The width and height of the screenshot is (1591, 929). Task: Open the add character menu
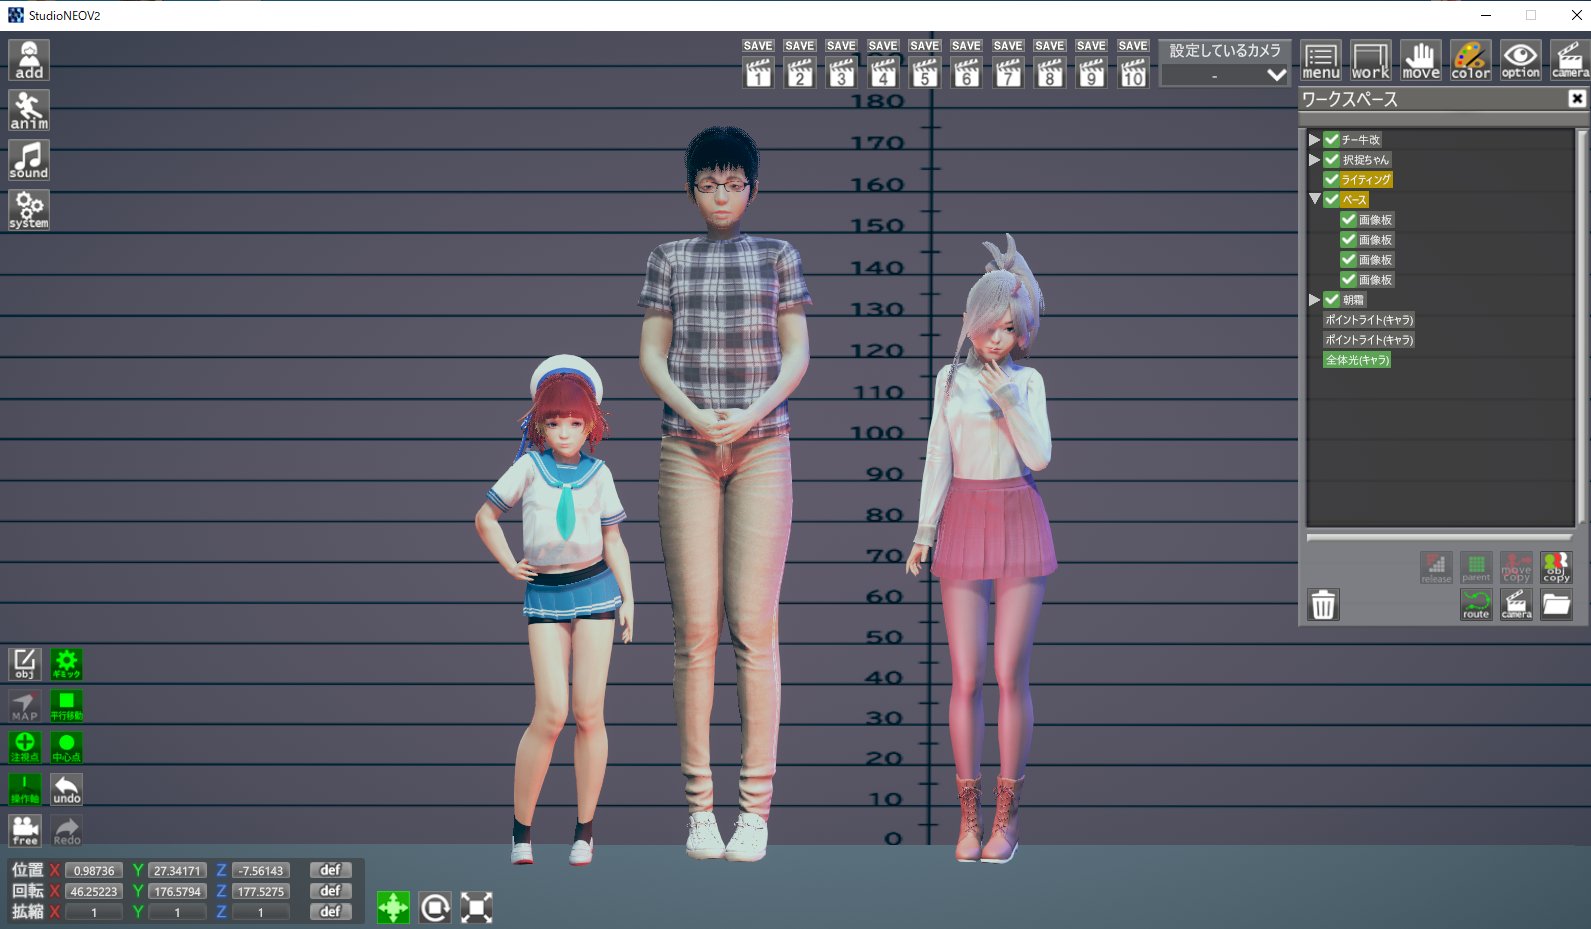(29, 60)
